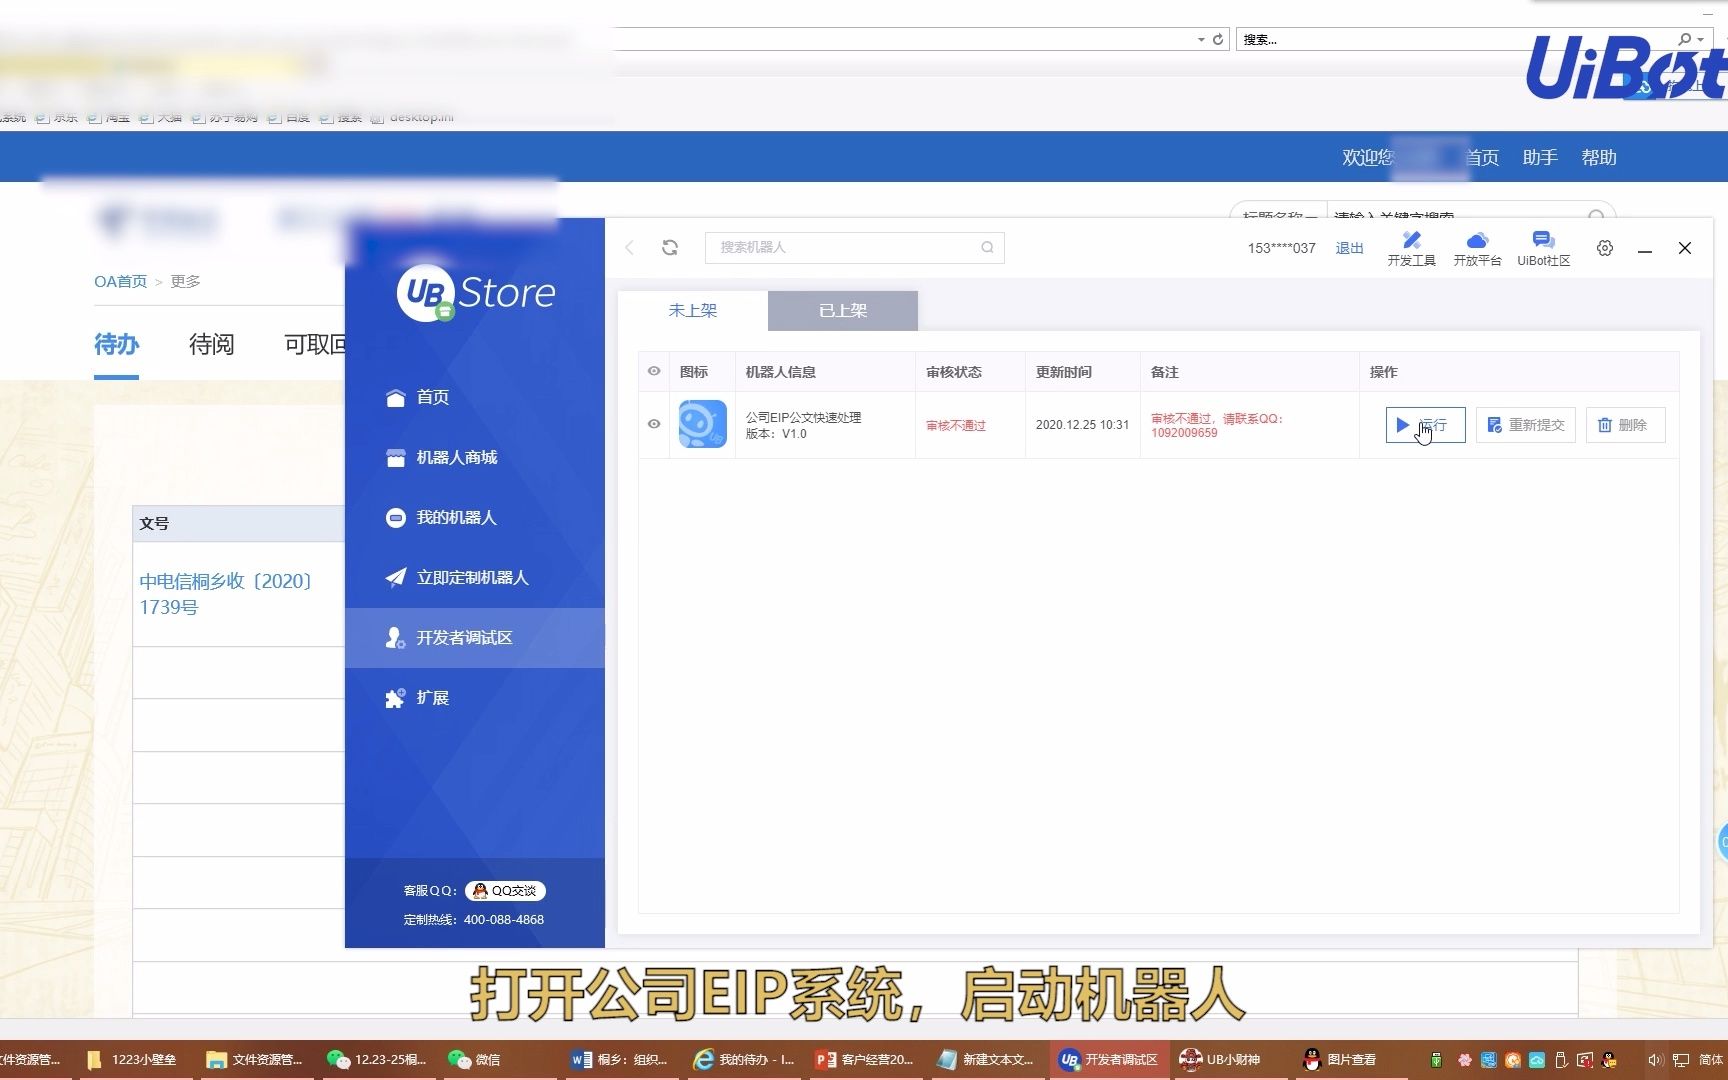Open the UiBot社区 community
The image size is (1728, 1080).
point(1543,247)
